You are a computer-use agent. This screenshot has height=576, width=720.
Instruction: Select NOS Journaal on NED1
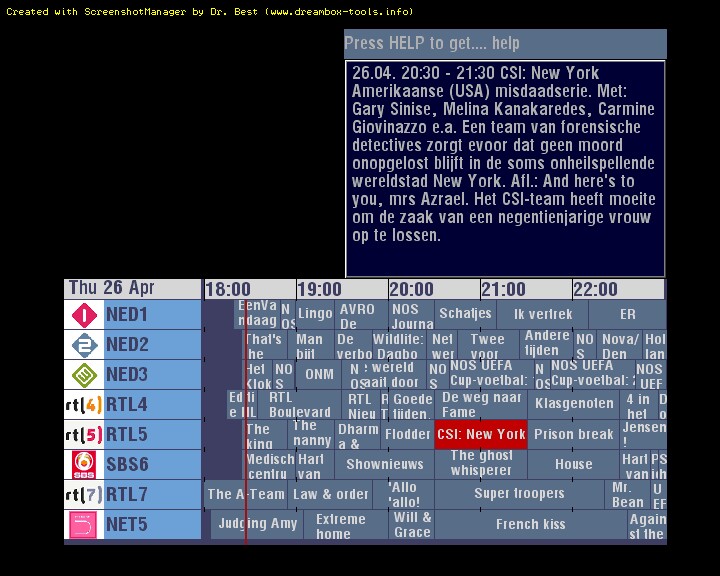click(x=411, y=315)
